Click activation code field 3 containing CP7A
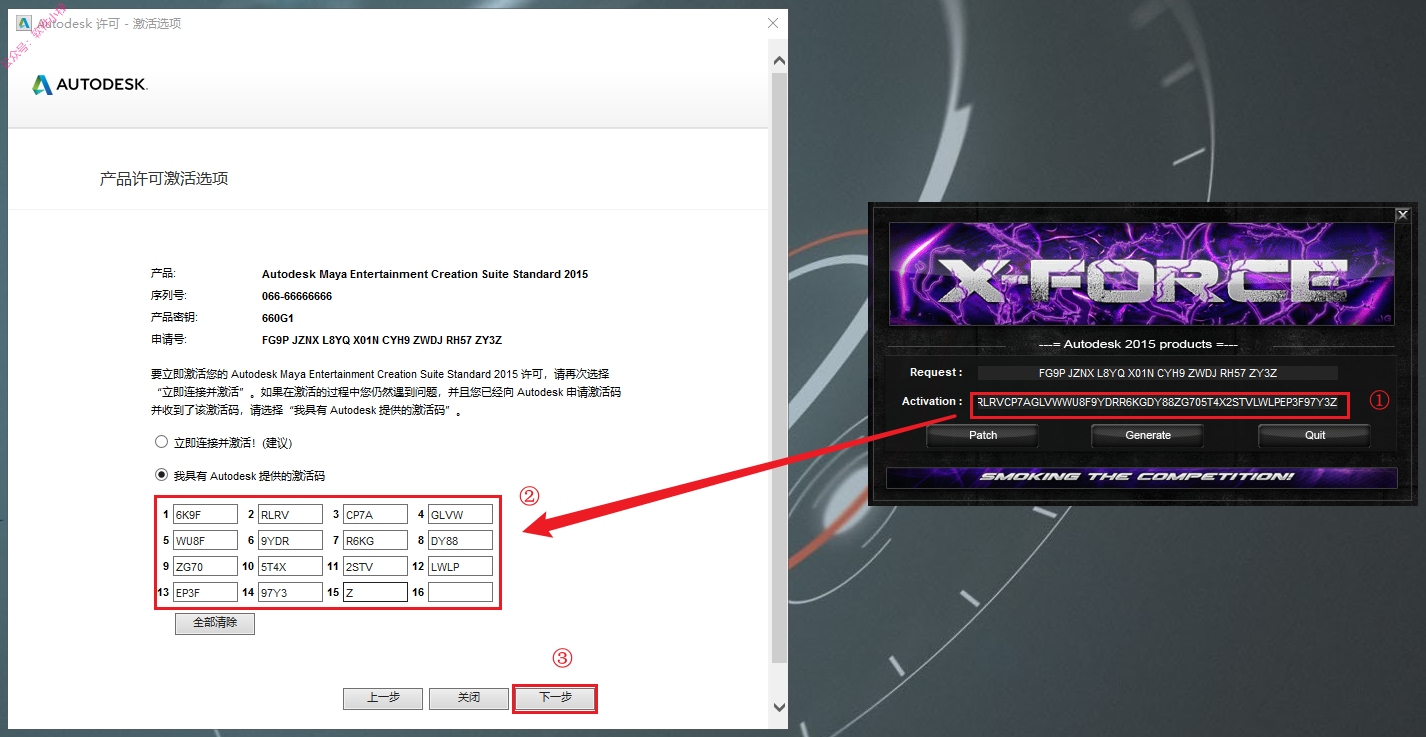Screen dimensions: 1426x737 click(x=375, y=514)
